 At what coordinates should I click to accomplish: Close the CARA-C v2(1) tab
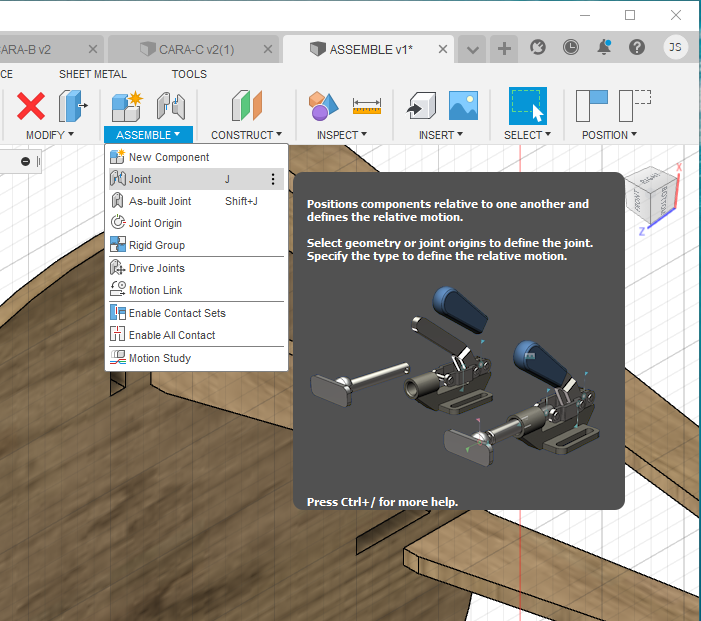268,49
